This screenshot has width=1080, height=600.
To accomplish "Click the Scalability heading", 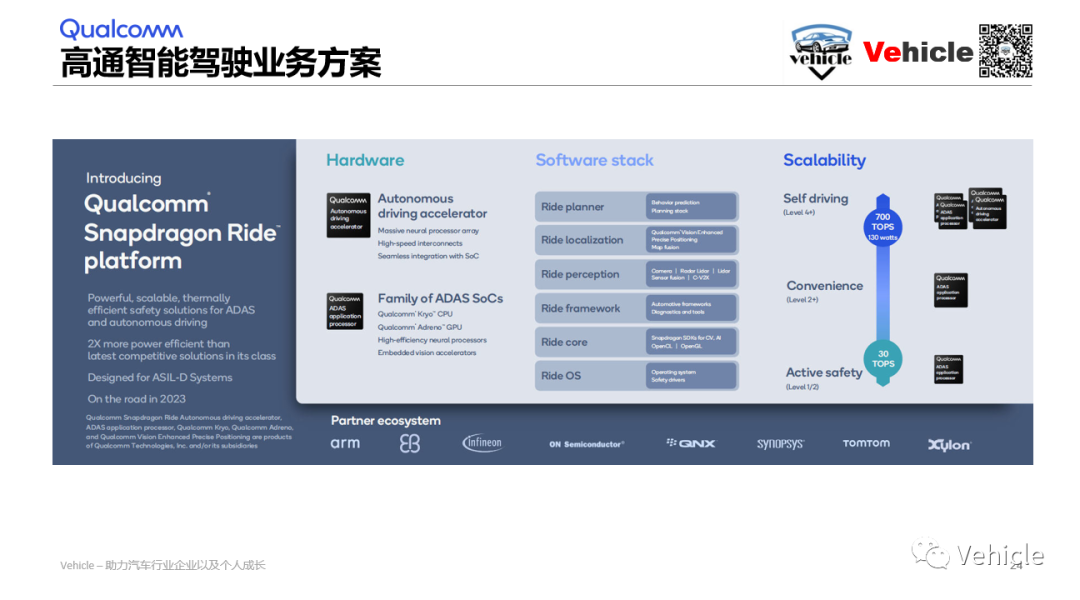I will [x=824, y=161].
